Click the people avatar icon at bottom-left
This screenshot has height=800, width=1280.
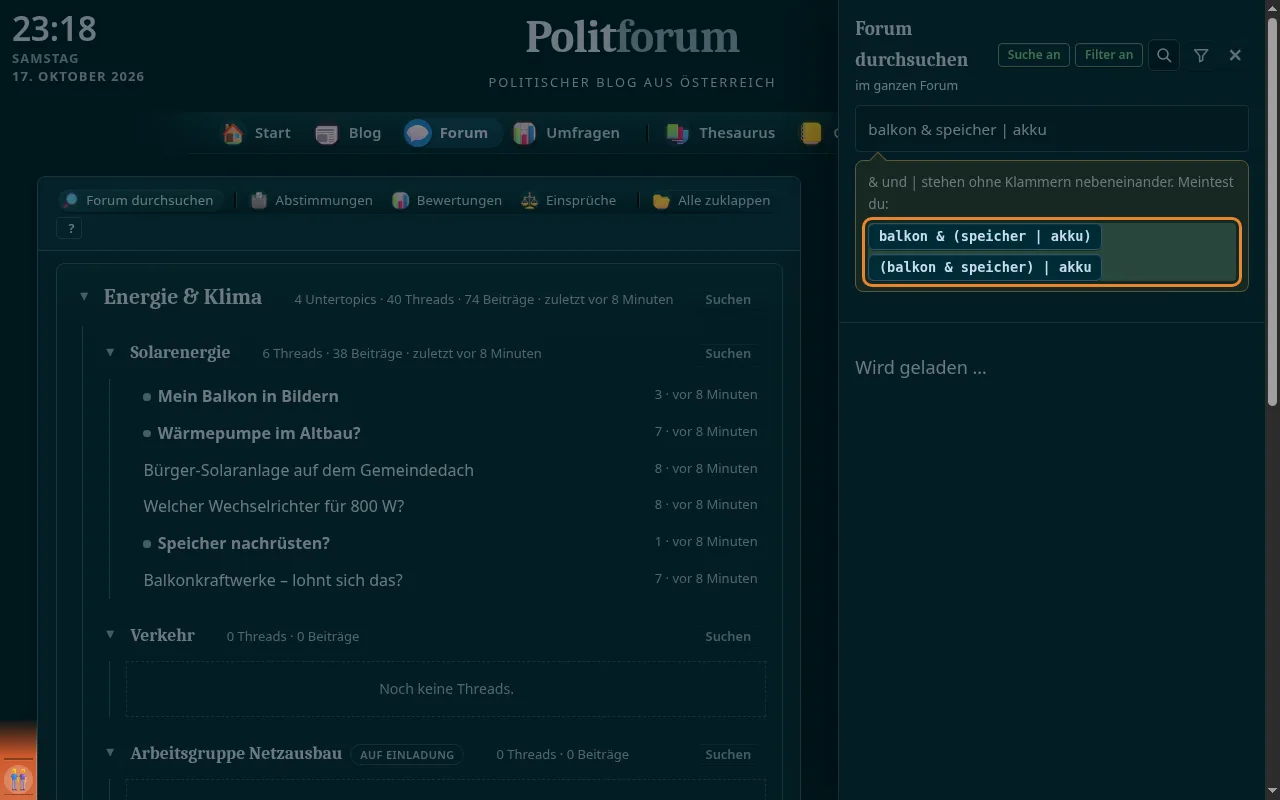tap(18, 779)
